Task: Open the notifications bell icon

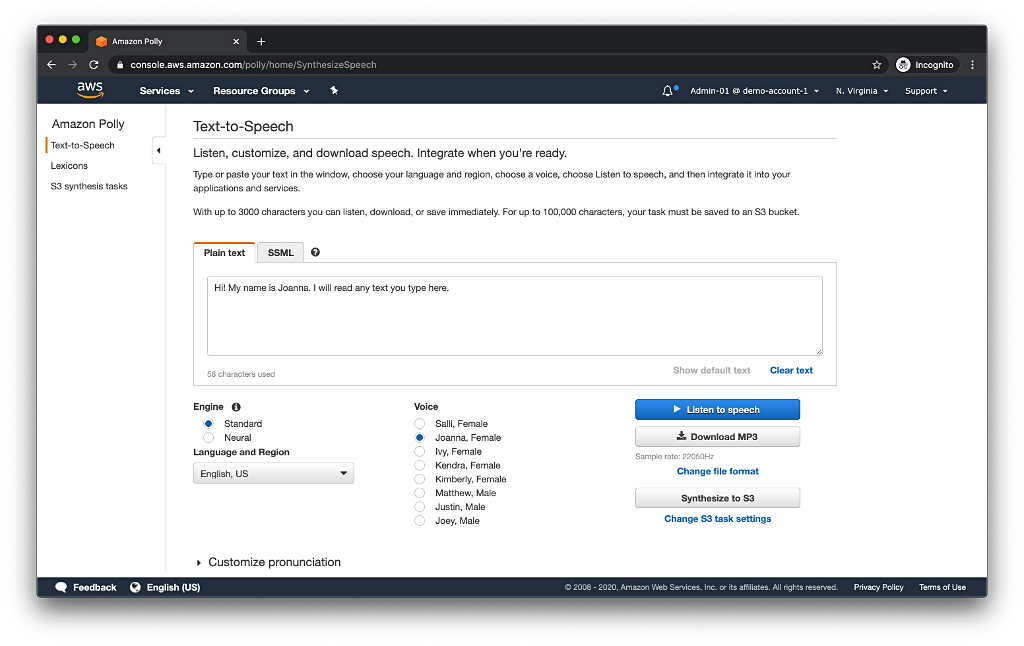Action: pyautogui.click(x=667, y=91)
